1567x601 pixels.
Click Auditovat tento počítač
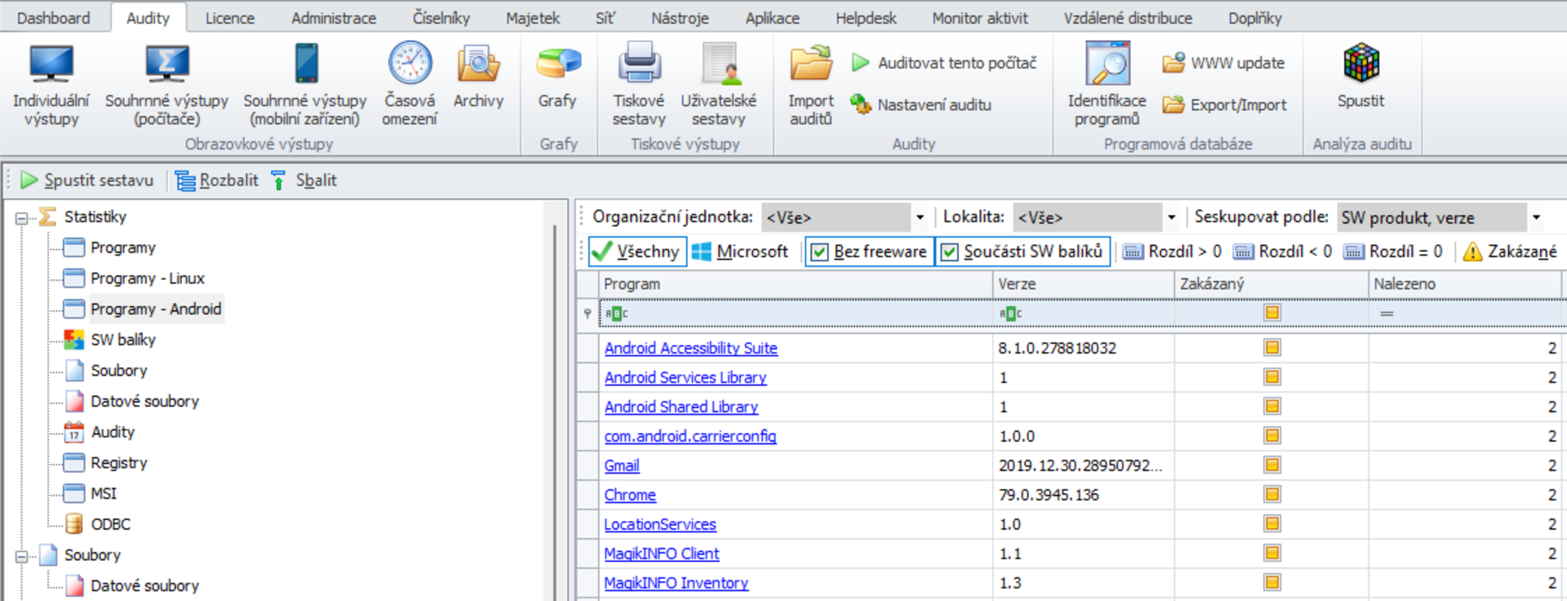pyautogui.click(x=943, y=63)
